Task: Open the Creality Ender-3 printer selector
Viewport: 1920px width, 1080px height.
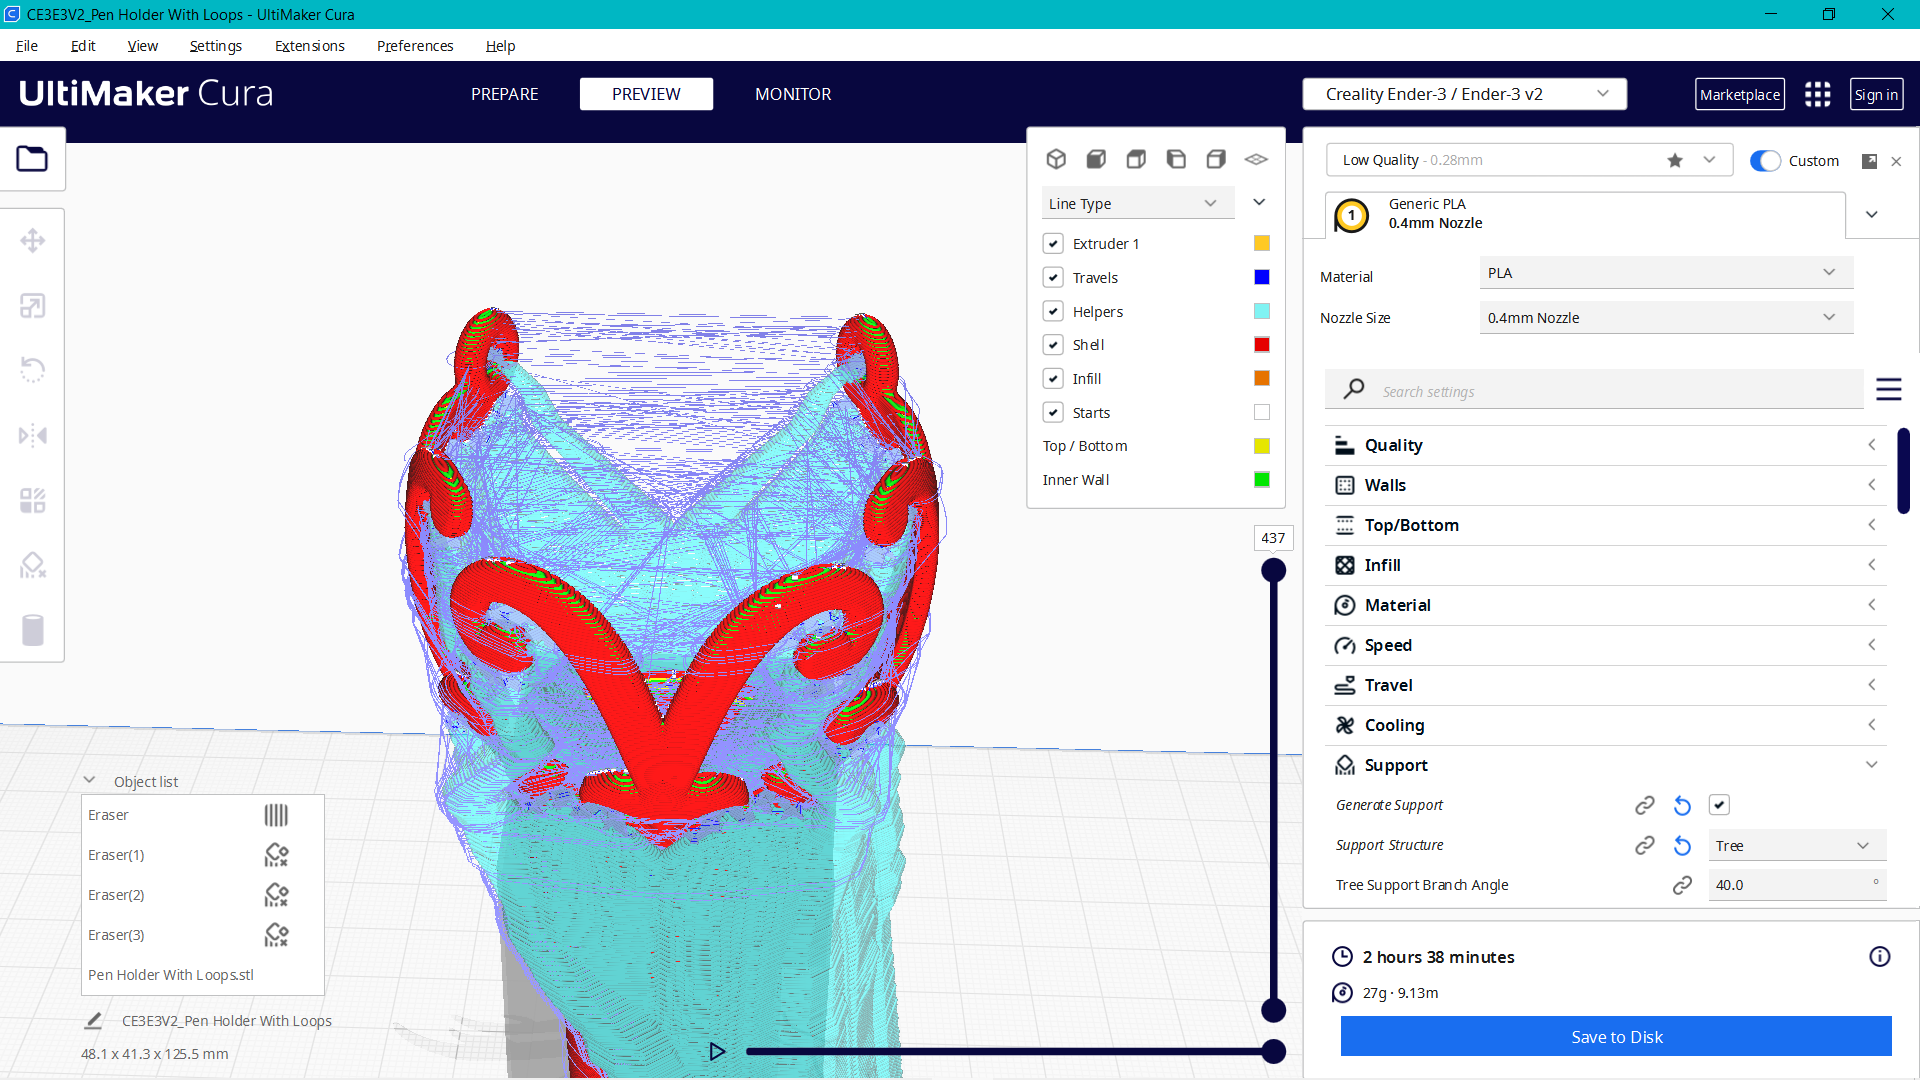Action: (x=1464, y=94)
